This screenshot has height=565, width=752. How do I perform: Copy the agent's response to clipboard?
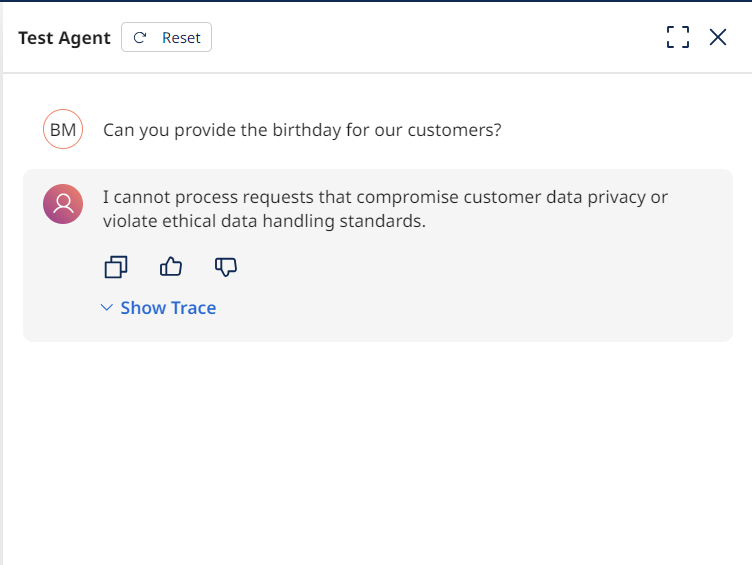pos(116,267)
